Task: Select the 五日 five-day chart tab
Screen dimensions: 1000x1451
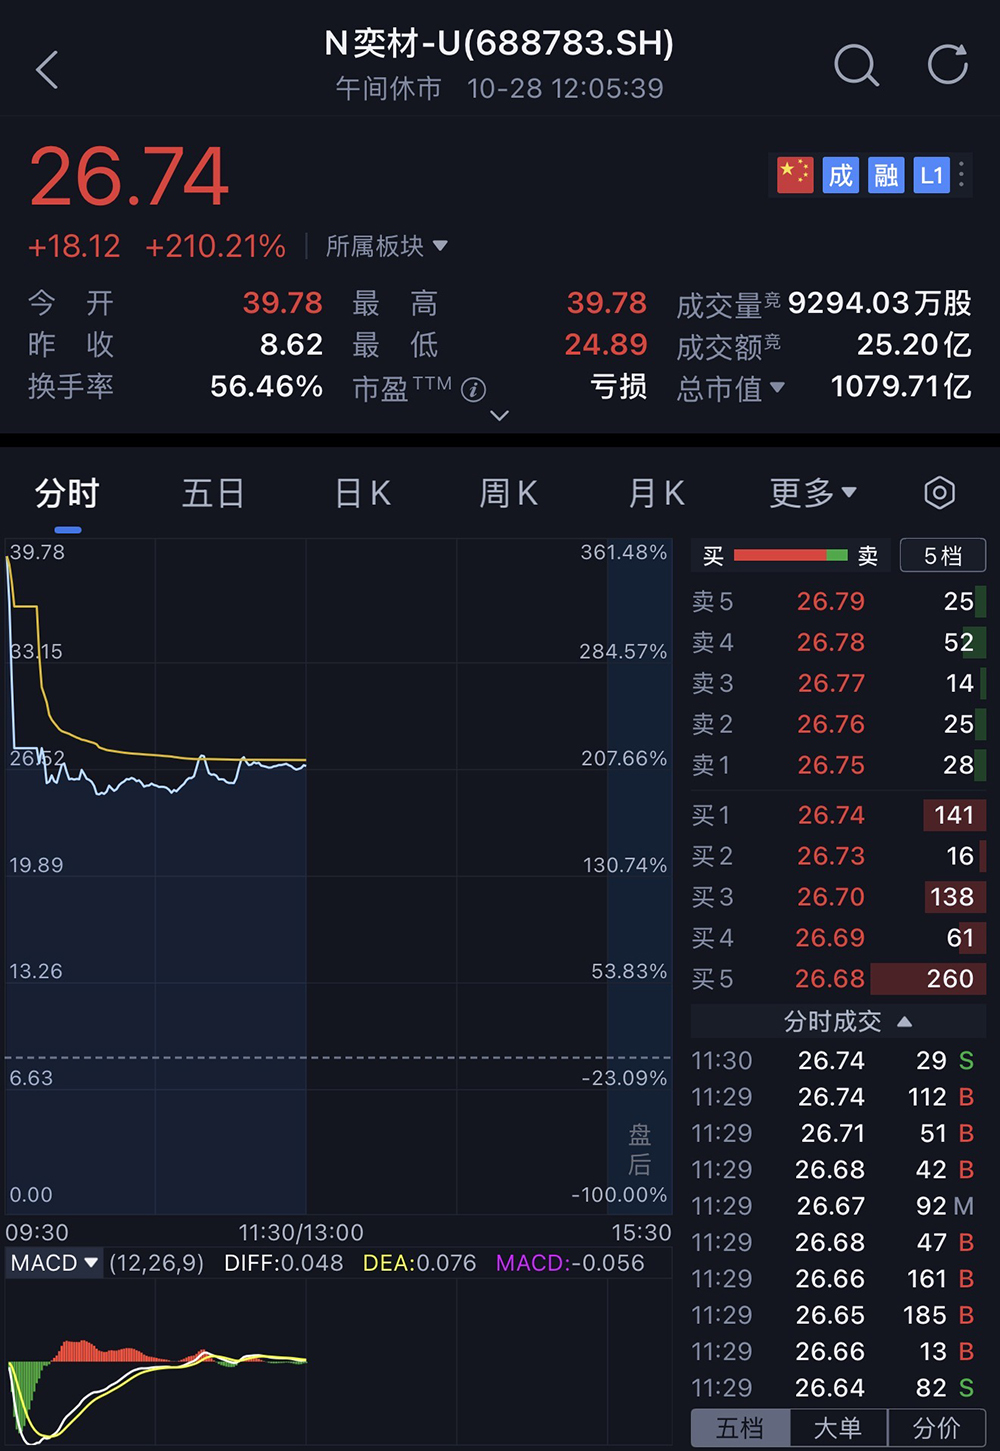Action: pyautogui.click(x=213, y=492)
